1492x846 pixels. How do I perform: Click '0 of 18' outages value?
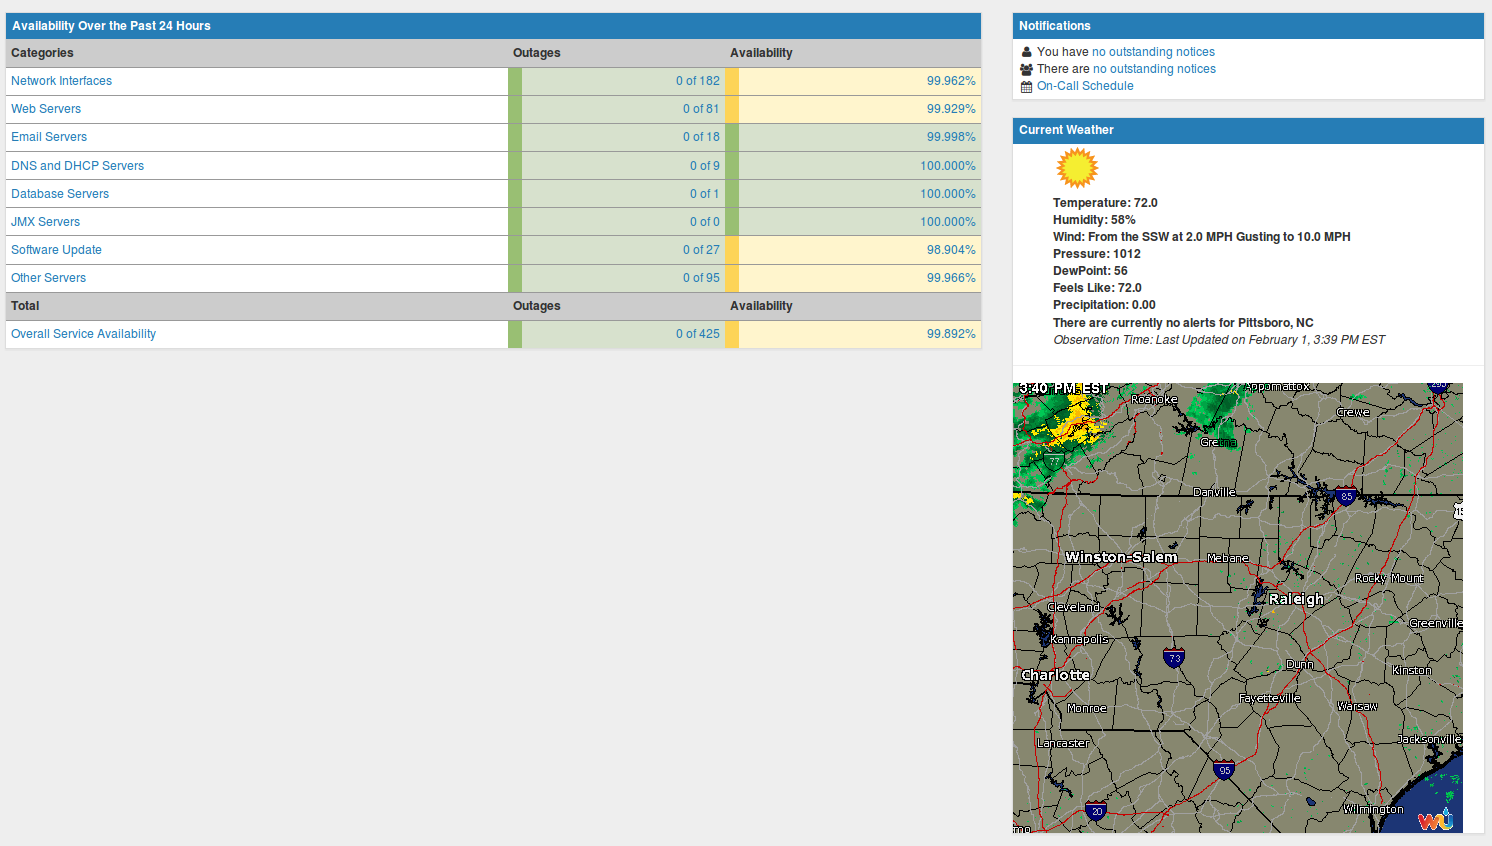click(701, 137)
